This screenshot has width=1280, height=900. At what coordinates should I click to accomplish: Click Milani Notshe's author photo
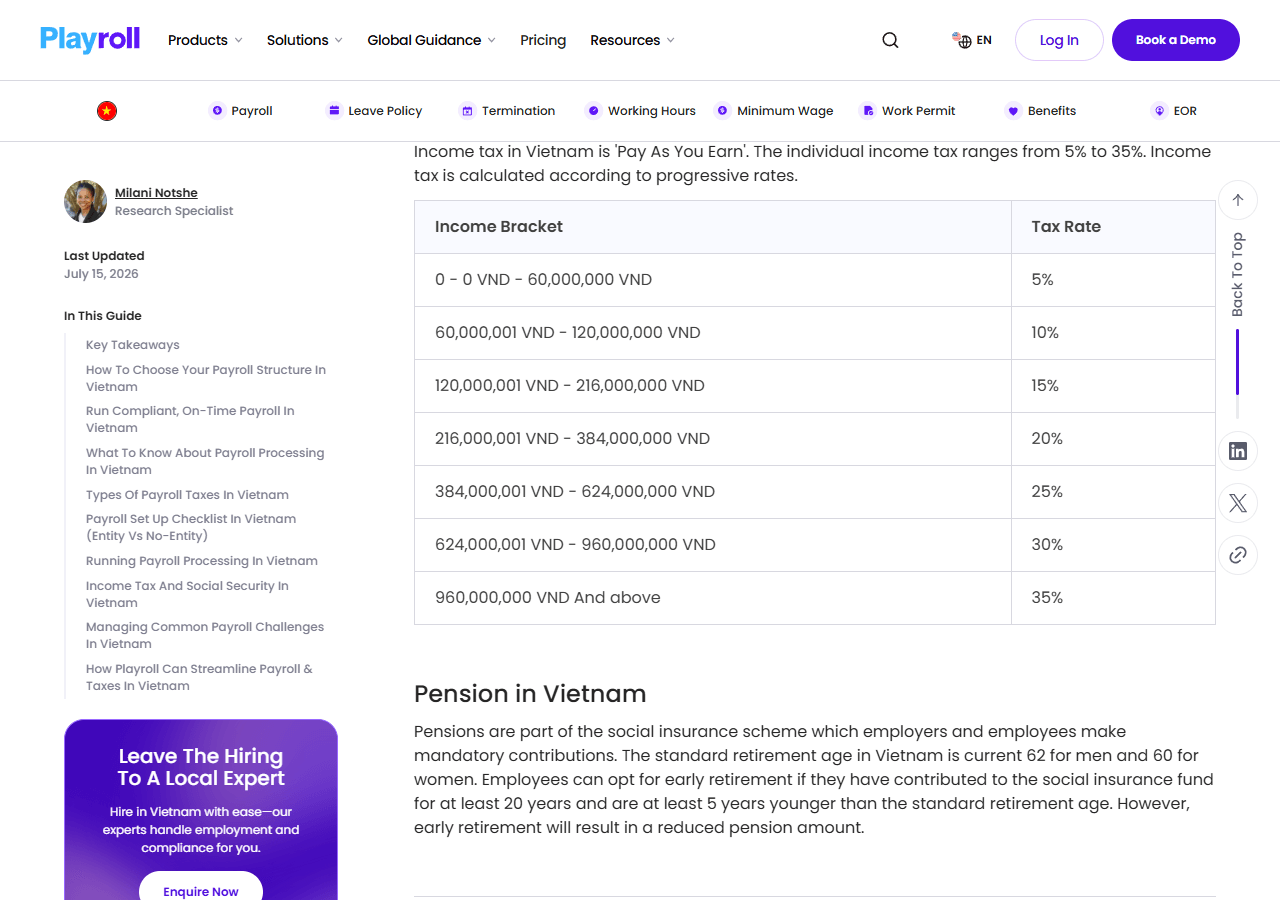pos(86,202)
